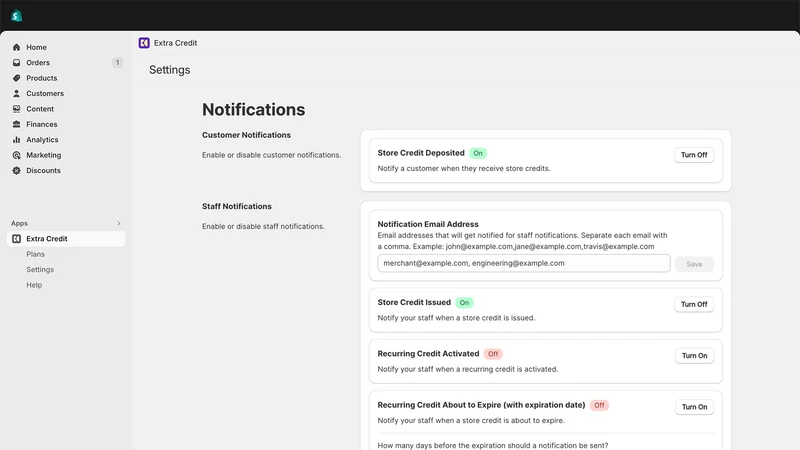Click the Staff Notifications heading
The width and height of the screenshot is (800, 450).
point(237,206)
